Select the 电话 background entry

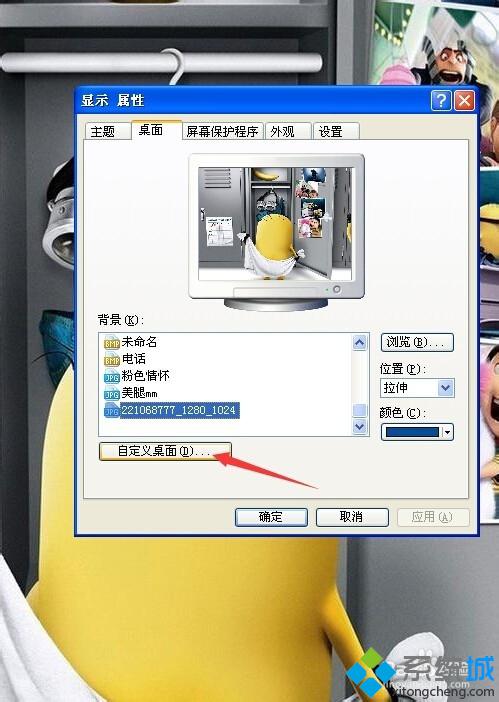(133, 359)
